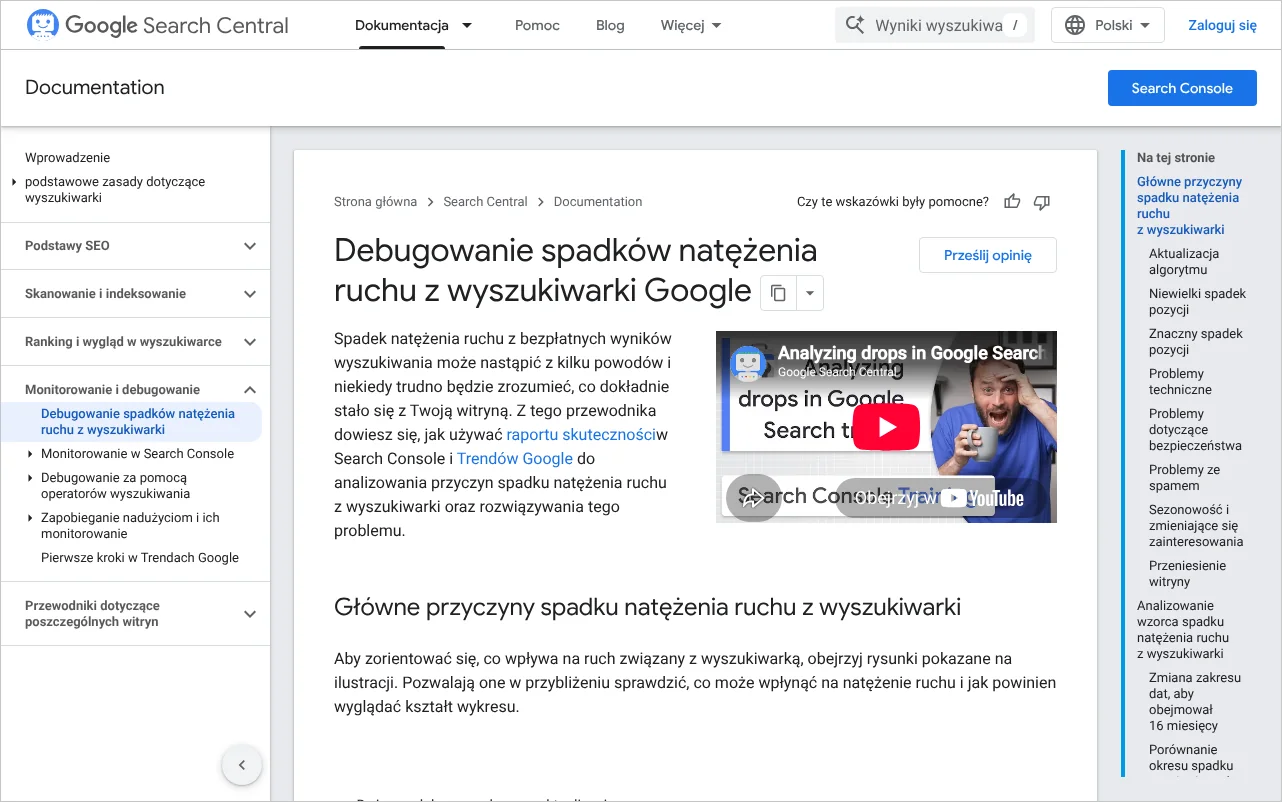This screenshot has height=802, width=1282.
Task: Click the Google Search Central logo
Action: point(157,25)
